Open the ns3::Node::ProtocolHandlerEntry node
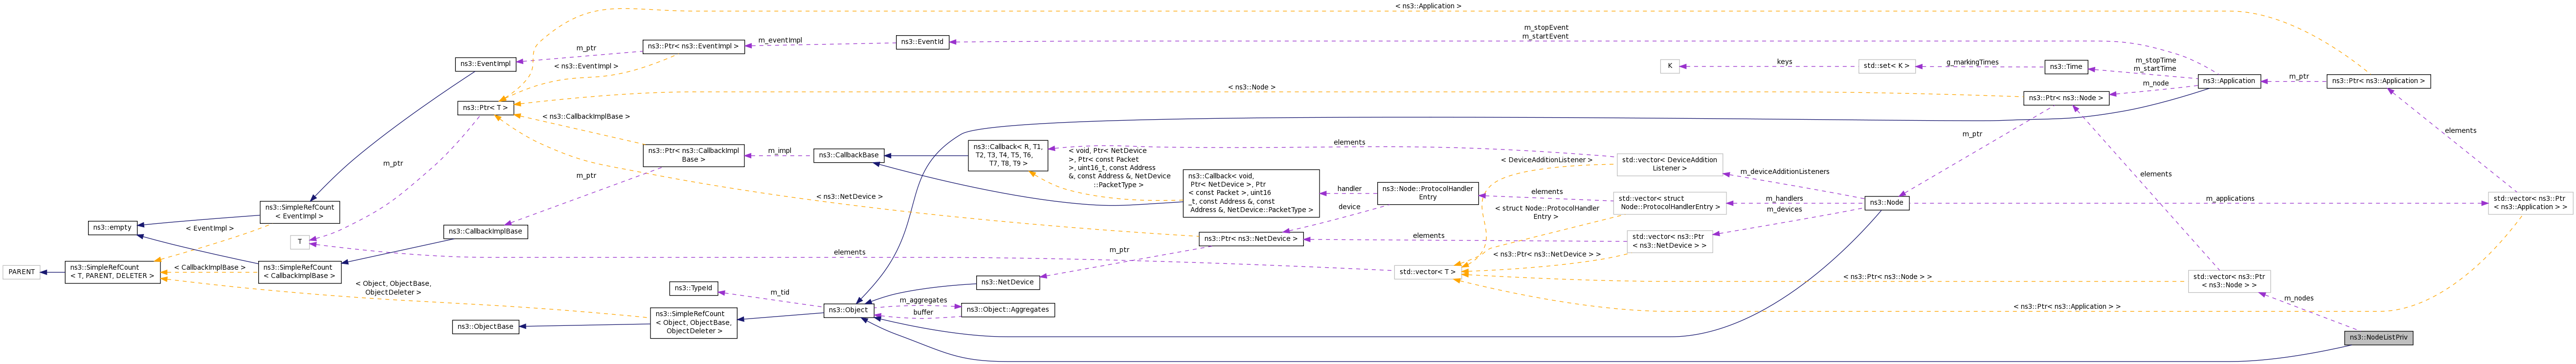2576x364 pixels. coord(1428,193)
